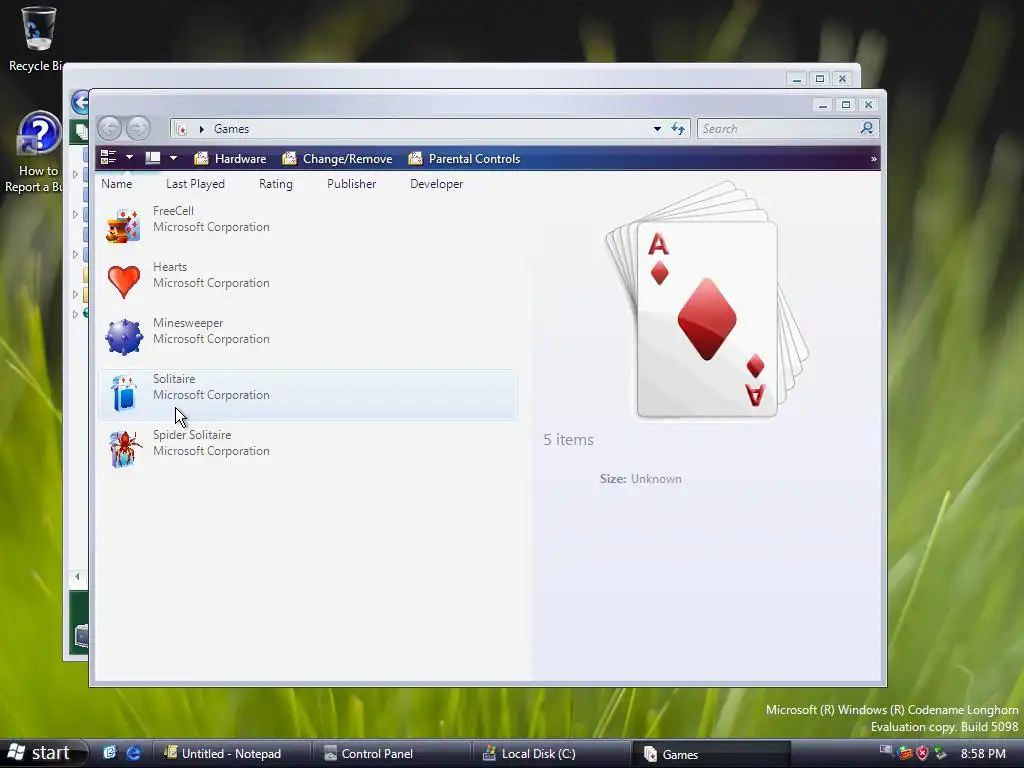Screen dimensions: 1024x768
Task: Sort by the Rating column header
Action: [276, 184]
